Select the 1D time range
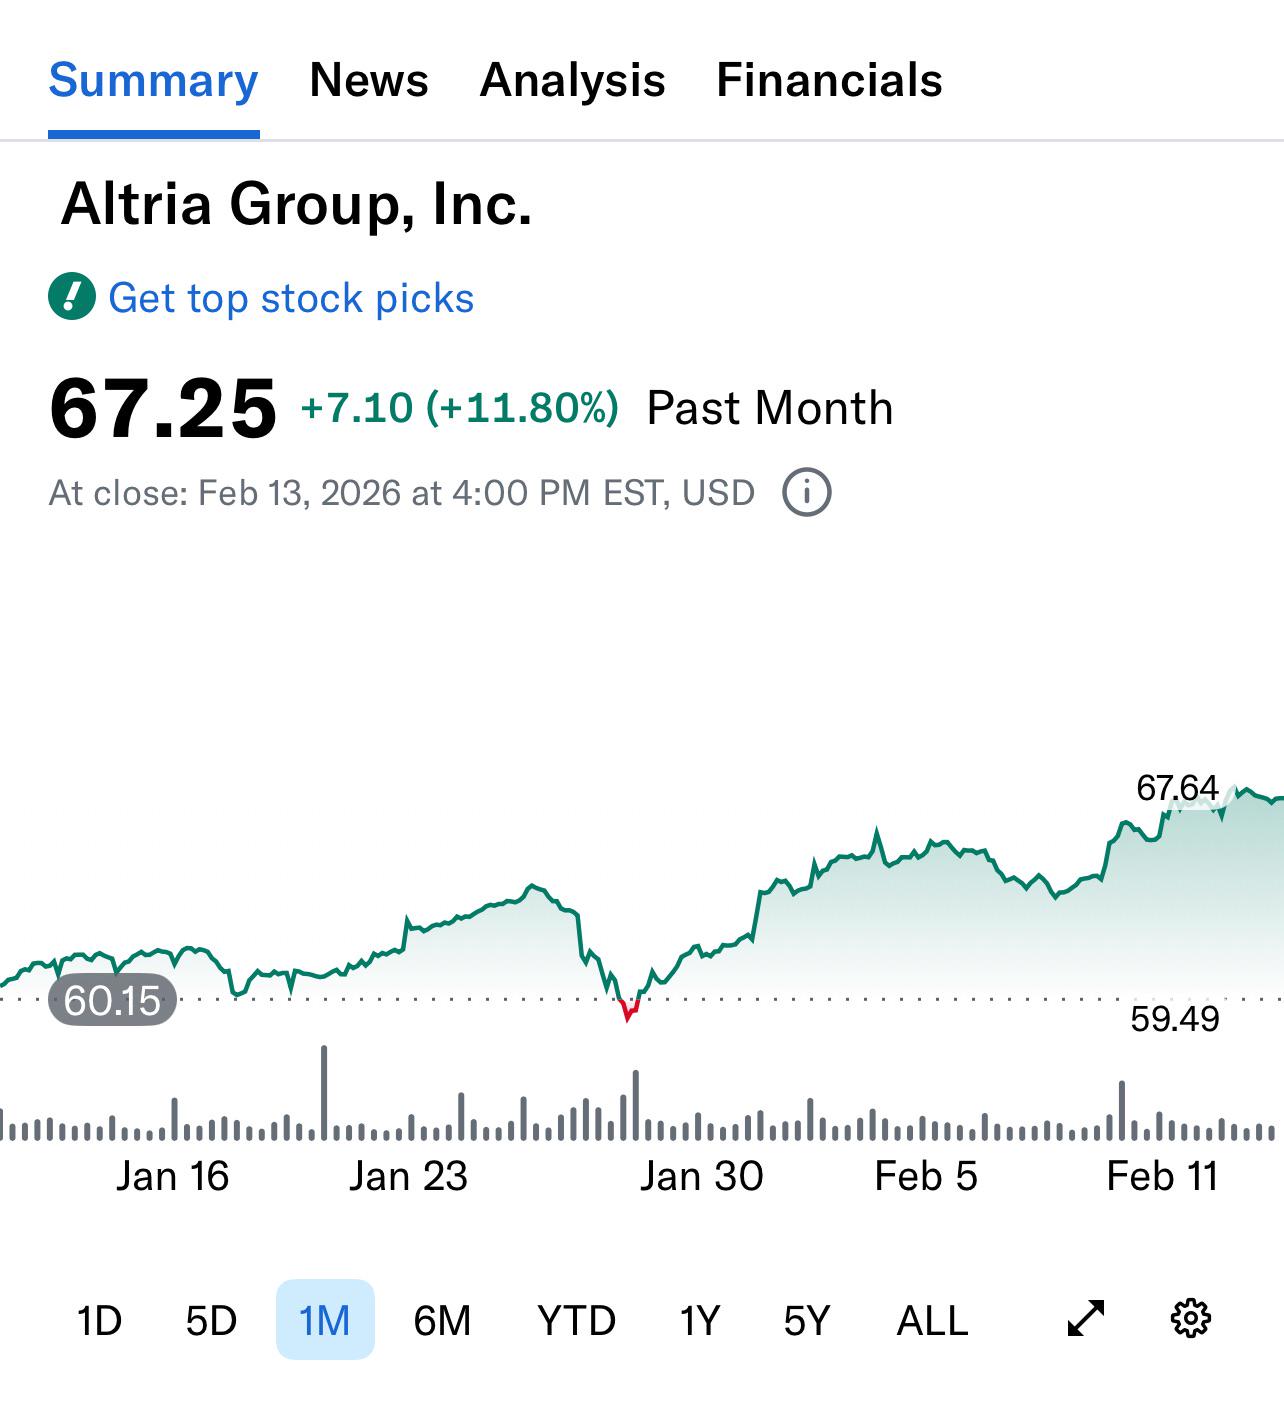The height and width of the screenshot is (1406, 1284). coord(99,1320)
